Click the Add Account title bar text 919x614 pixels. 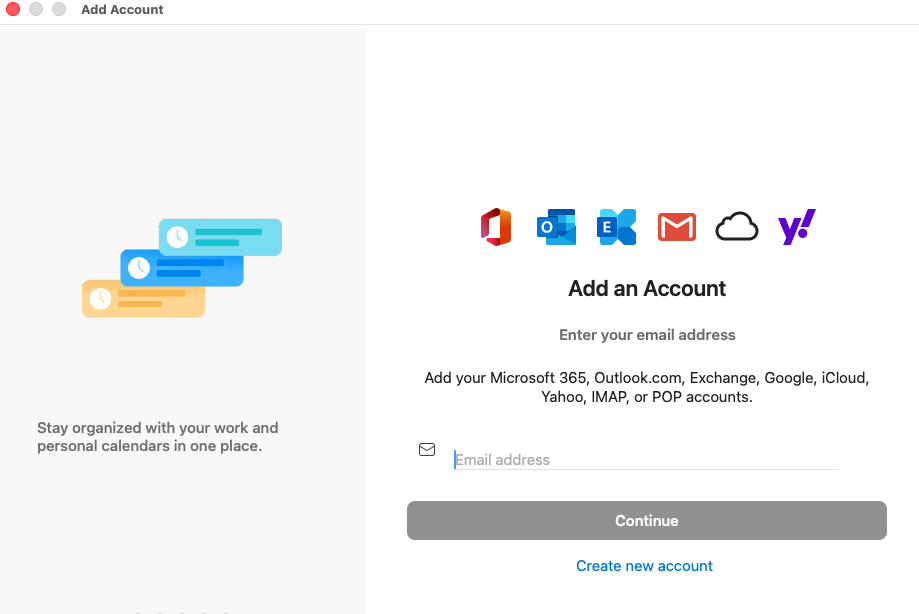122,9
